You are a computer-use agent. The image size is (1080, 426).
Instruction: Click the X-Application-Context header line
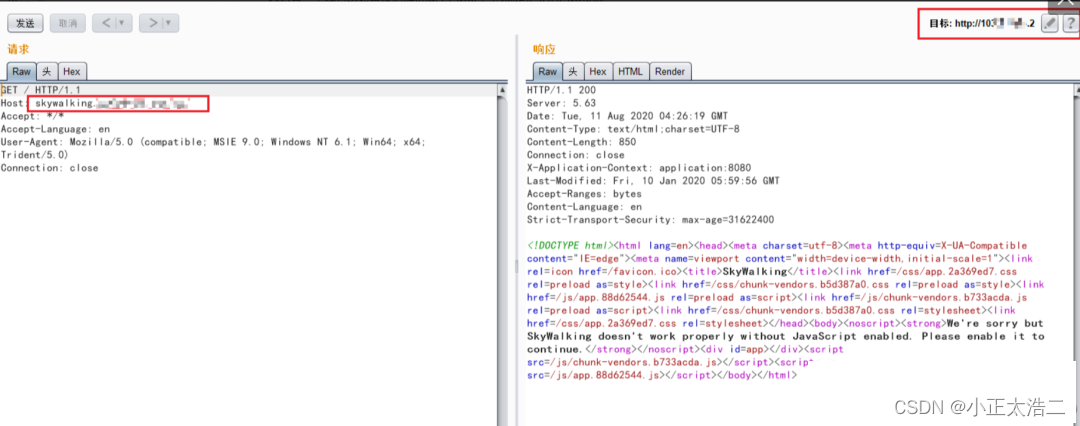[x=639, y=168]
